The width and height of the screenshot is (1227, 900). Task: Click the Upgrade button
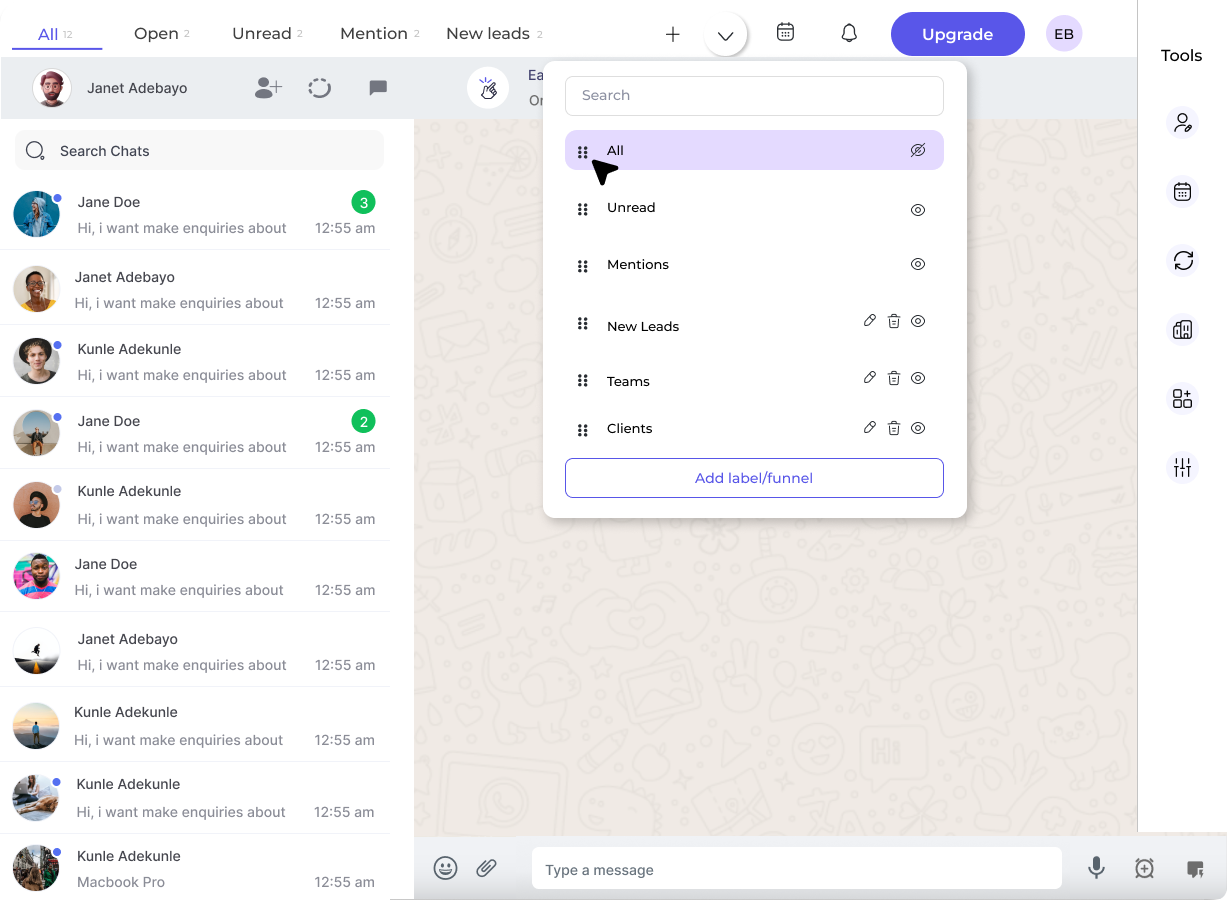click(x=958, y=34)
